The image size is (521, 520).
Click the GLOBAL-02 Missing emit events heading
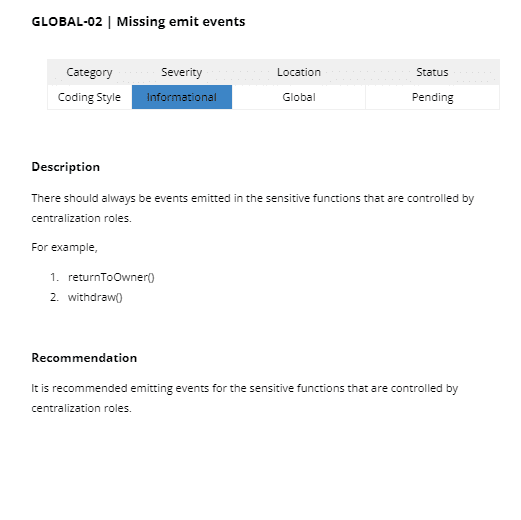point(138,22)
